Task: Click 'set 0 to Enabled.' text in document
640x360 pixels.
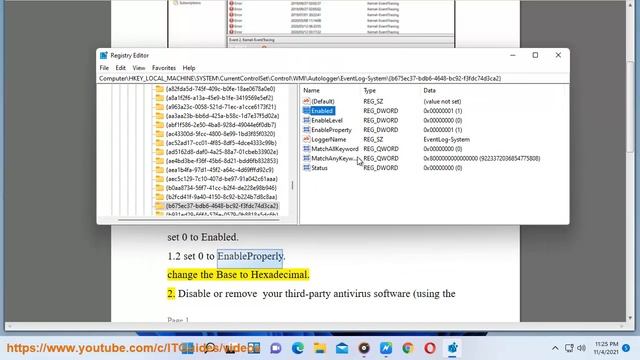Action: 203,237
